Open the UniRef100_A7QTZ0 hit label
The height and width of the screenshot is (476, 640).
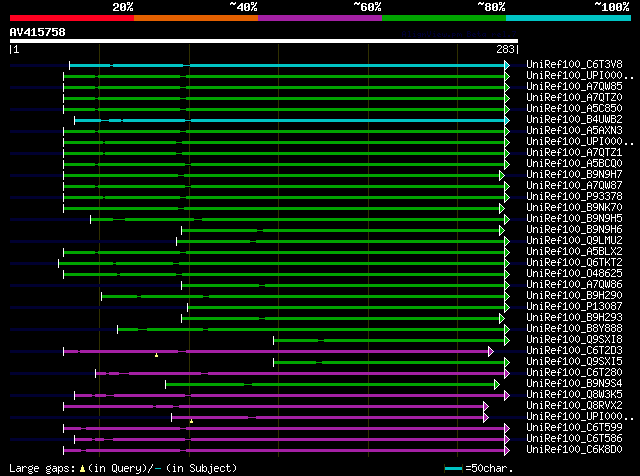click(574, 97)
